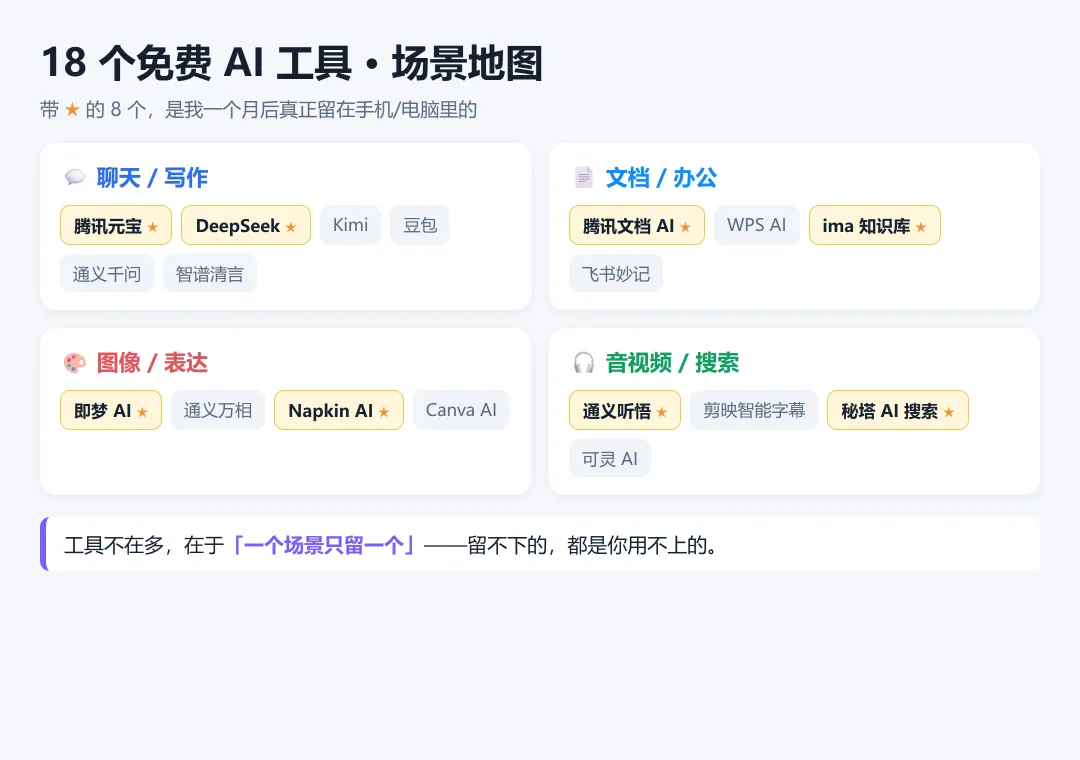Select the Napkin AI starred chip
This screenshot has width=1080, height=760.
pos(339,411)
